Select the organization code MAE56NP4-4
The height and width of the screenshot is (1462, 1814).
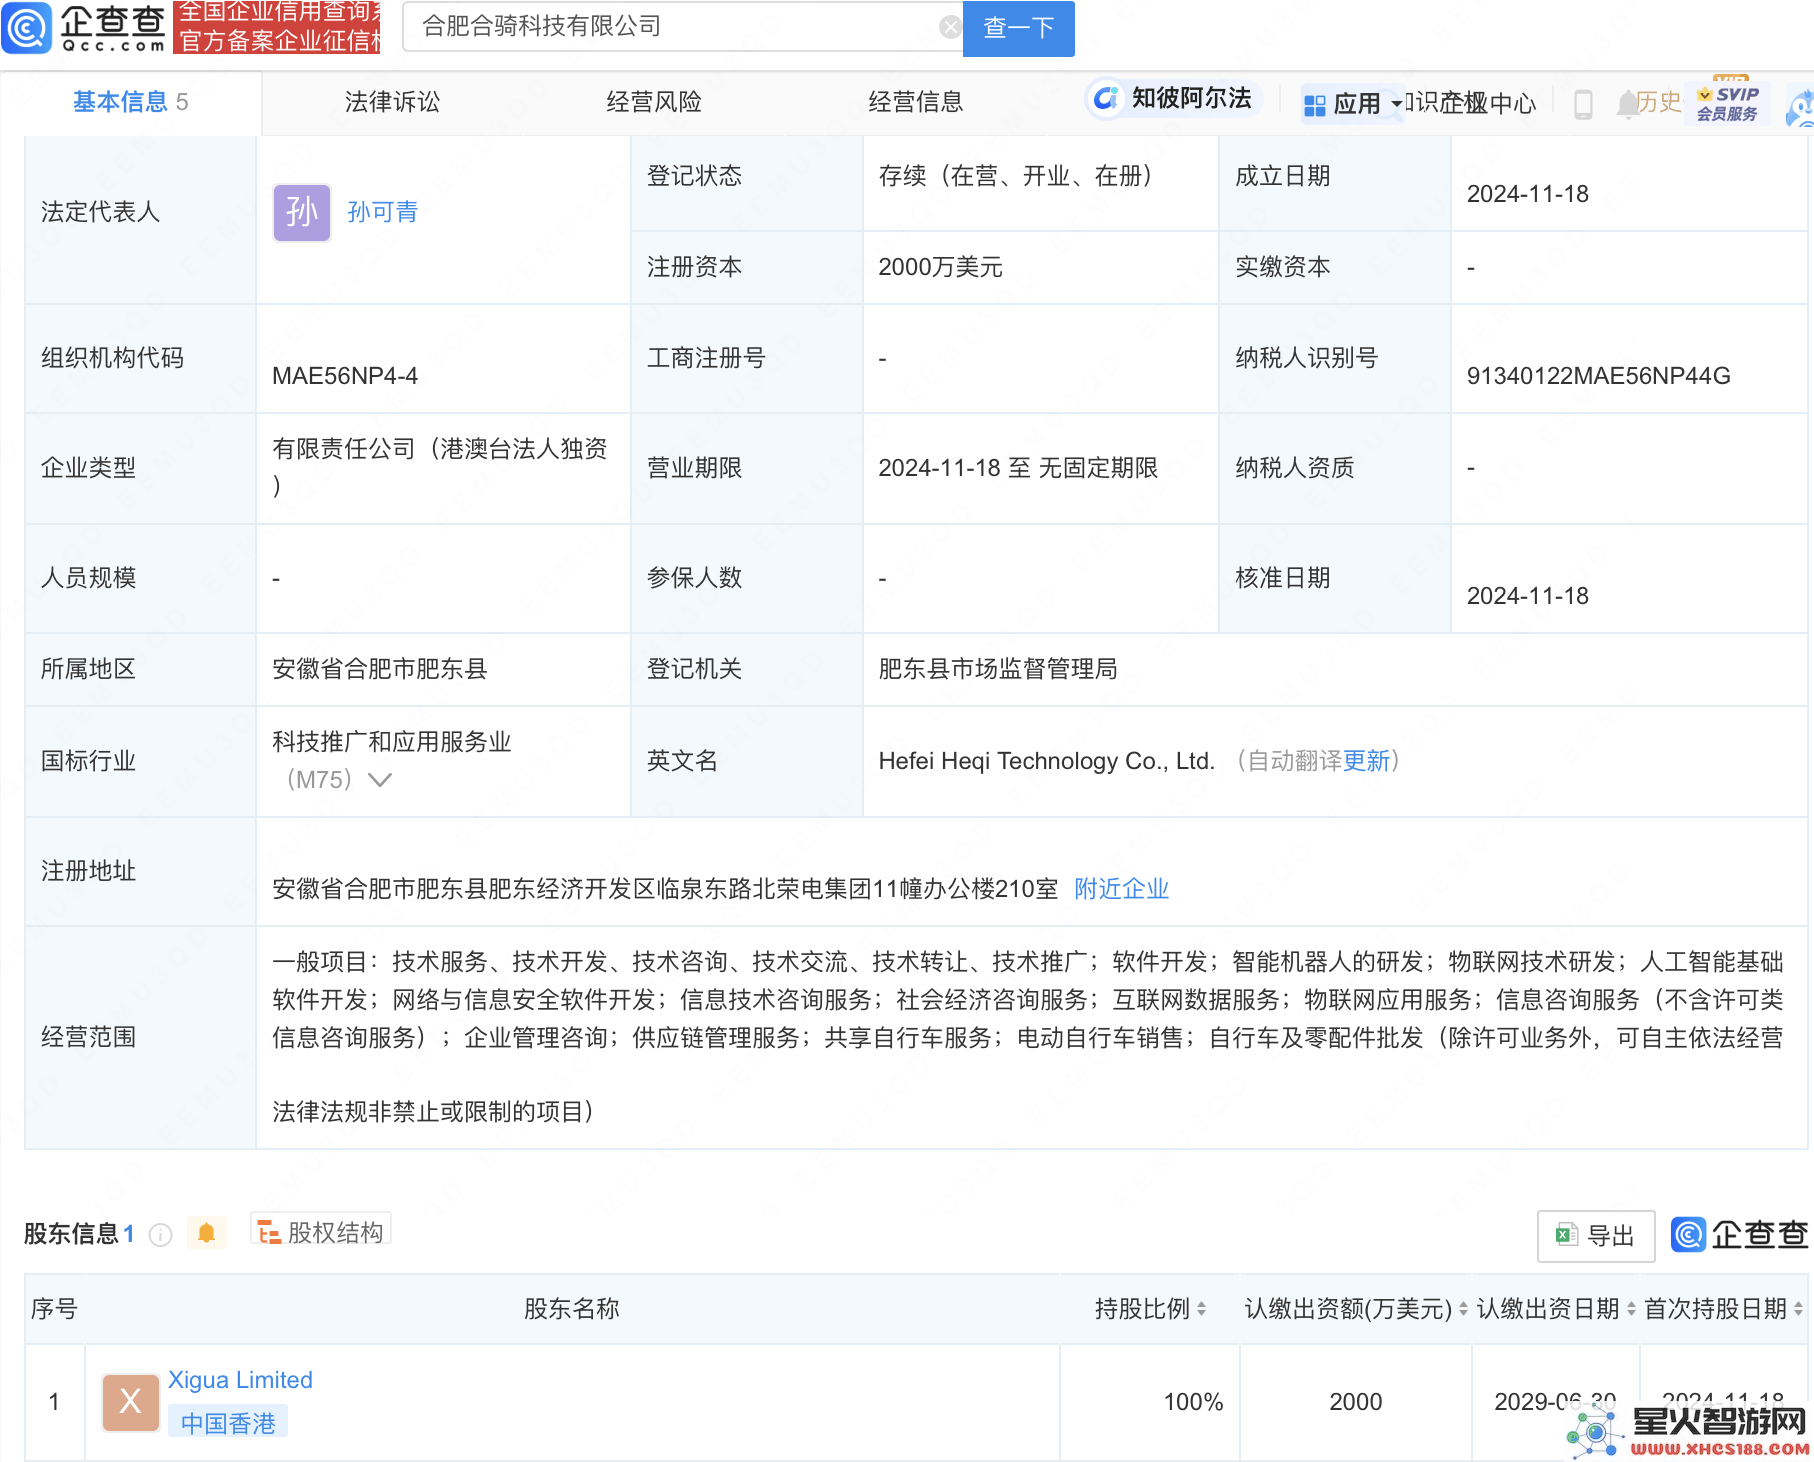(x=345, y=376)
